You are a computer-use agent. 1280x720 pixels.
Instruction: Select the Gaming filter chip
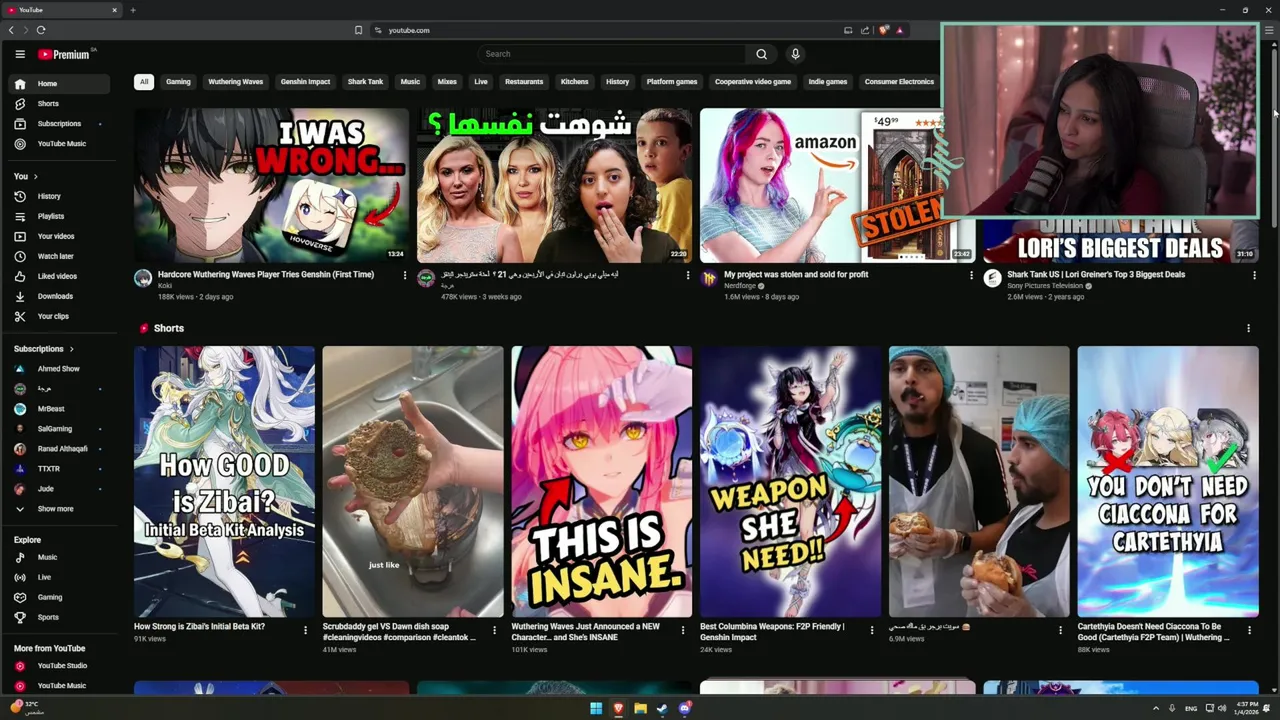(x=178, y=82)
